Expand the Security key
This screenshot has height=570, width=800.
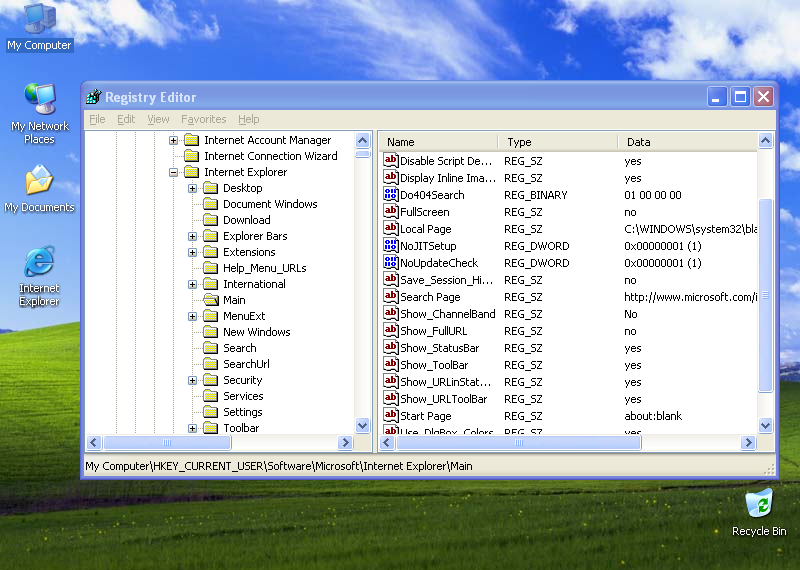click(x=192, y=380)
